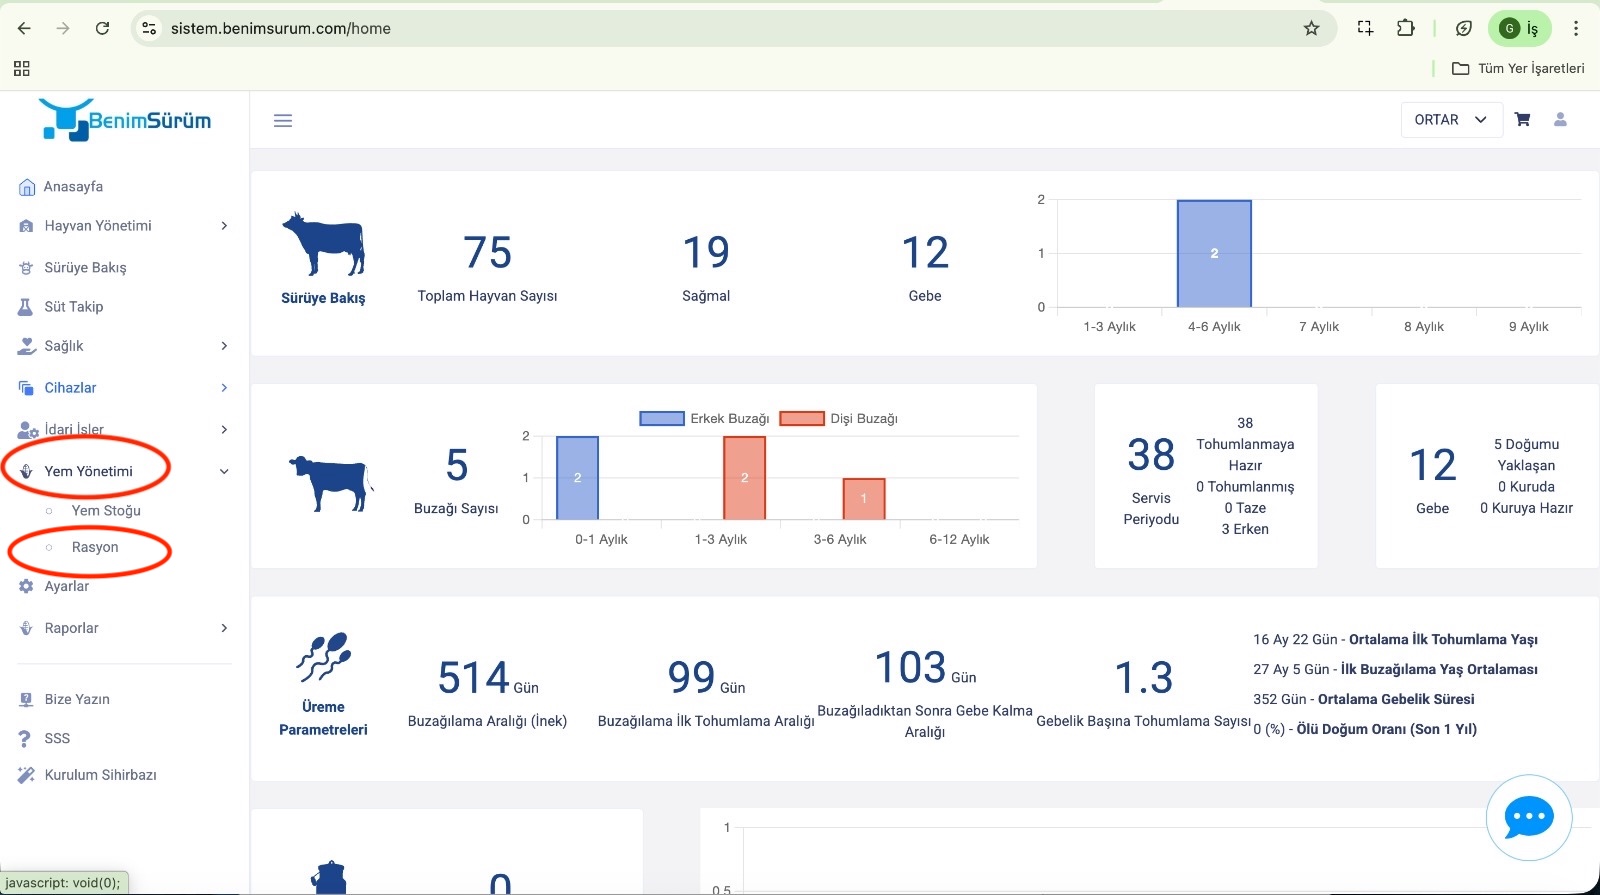Launch the Kurulum Sihirbazı link
Image resolution: width=1600 pixels, height=895 pixels.
click(x=100, y=775)
